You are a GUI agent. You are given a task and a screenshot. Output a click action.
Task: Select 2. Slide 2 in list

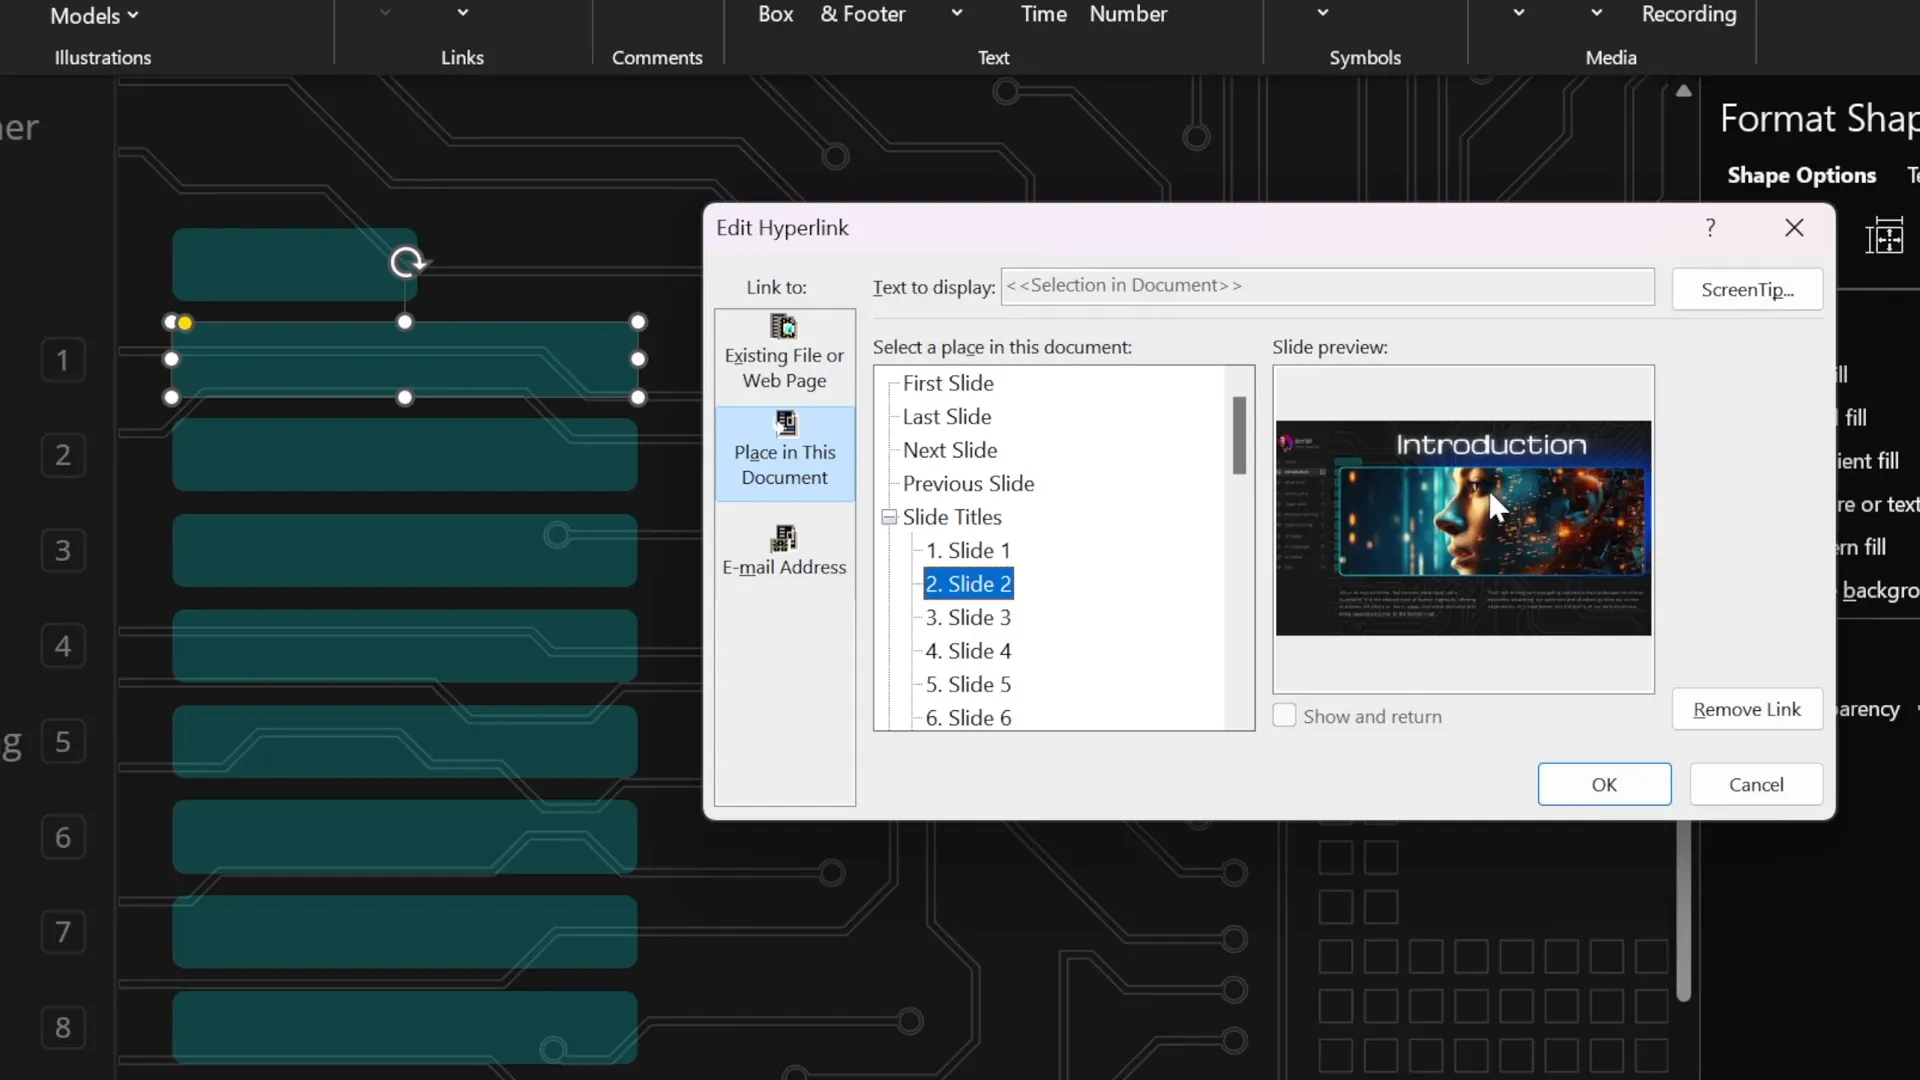coord(968,583)
